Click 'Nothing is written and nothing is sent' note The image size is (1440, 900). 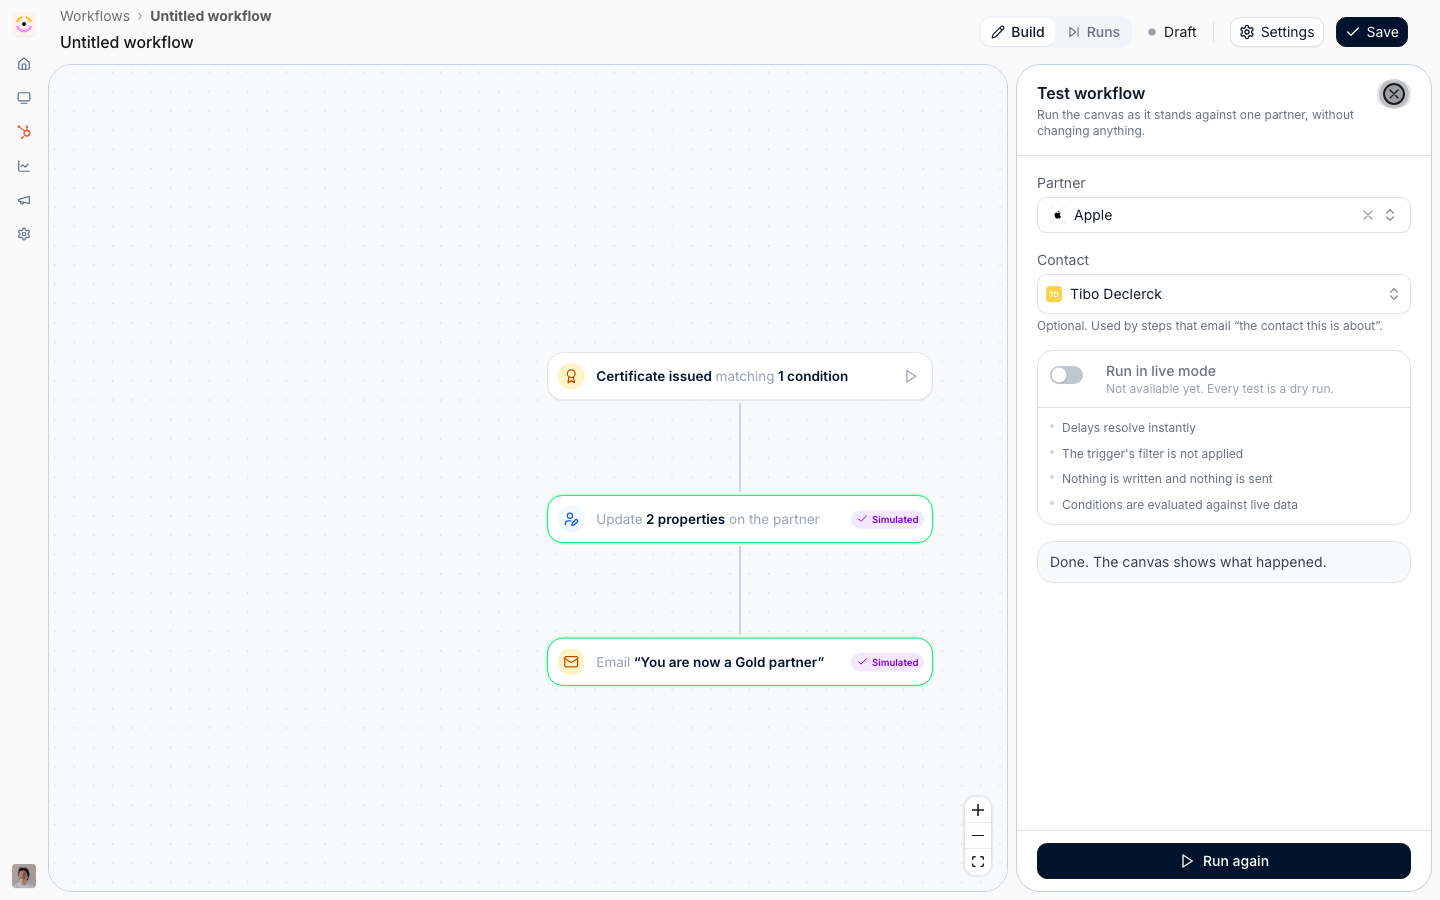tap(1167, 479)
